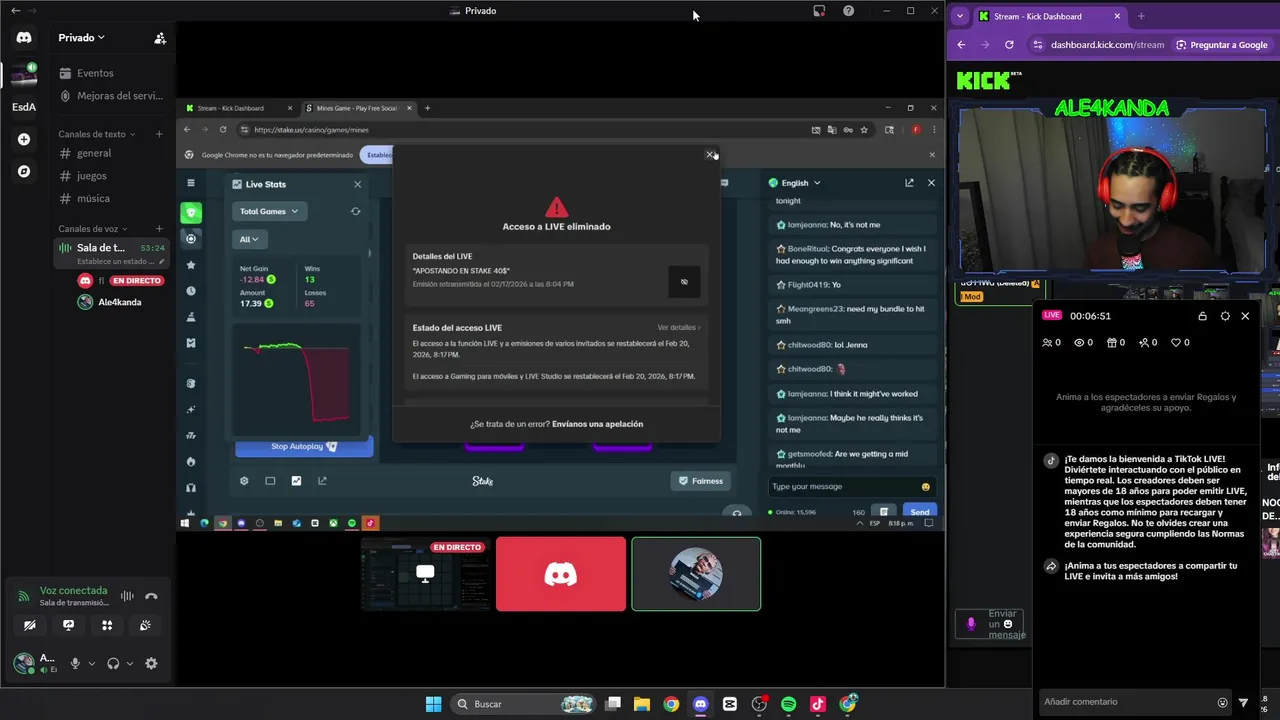Toggle lock icon in TikTok LIVE panel
Screen dimensions: 1280x720
click(x=1202, y=316)
